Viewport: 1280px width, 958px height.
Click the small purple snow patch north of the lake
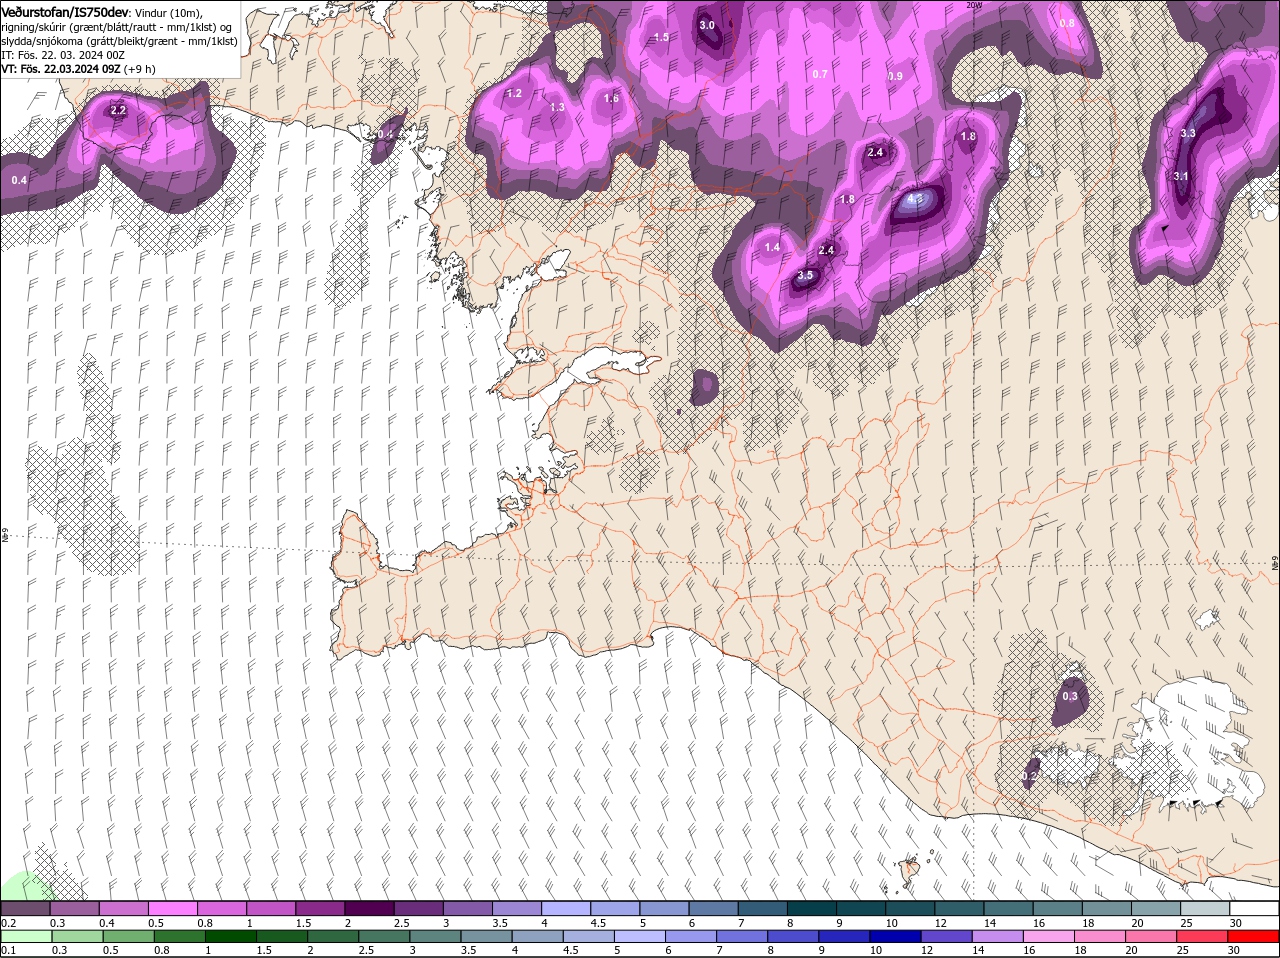[705, 386]
